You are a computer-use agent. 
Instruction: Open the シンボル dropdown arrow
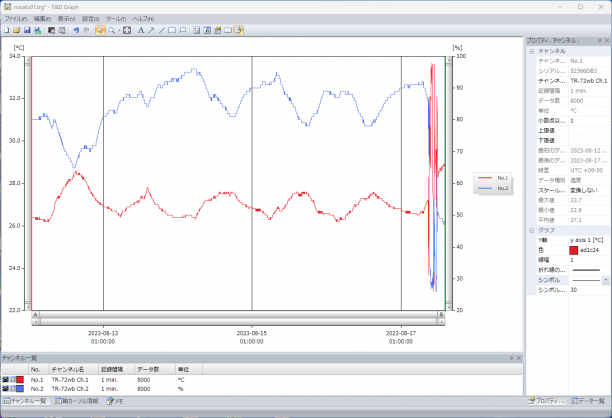[605, 280]
